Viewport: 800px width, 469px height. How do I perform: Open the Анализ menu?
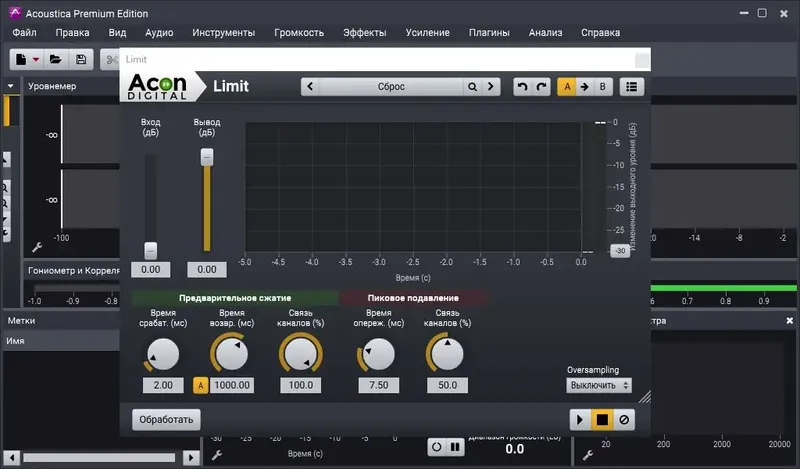[545, 33]
